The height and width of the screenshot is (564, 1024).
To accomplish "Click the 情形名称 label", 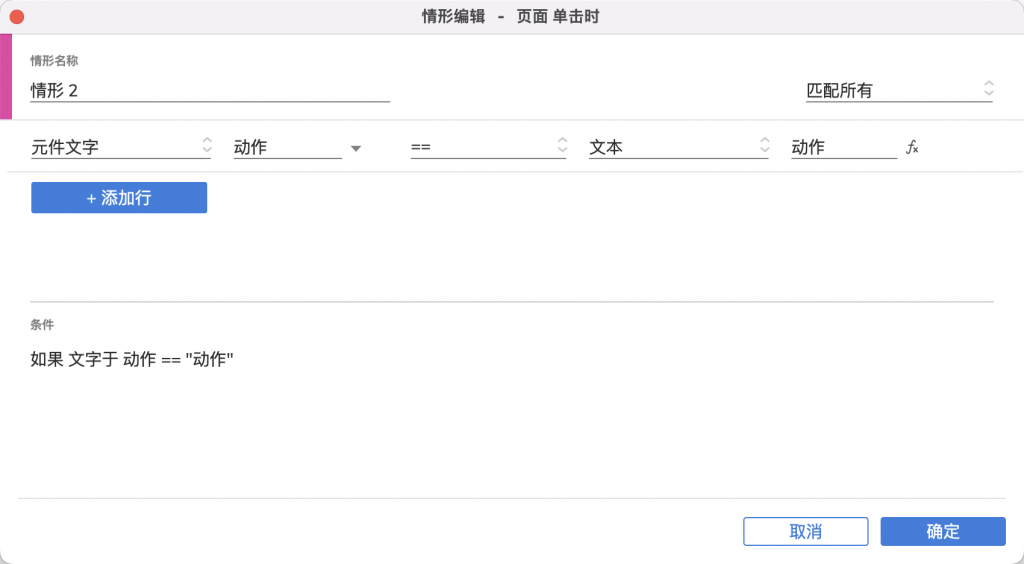I will (x=54, y=61).
